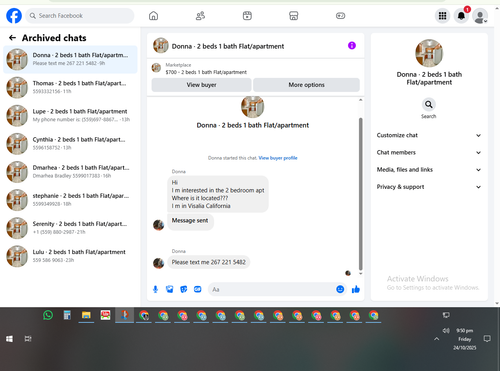Open the Gaming icon in top navigation
This screenshot has height=371, width=500.
340,16
